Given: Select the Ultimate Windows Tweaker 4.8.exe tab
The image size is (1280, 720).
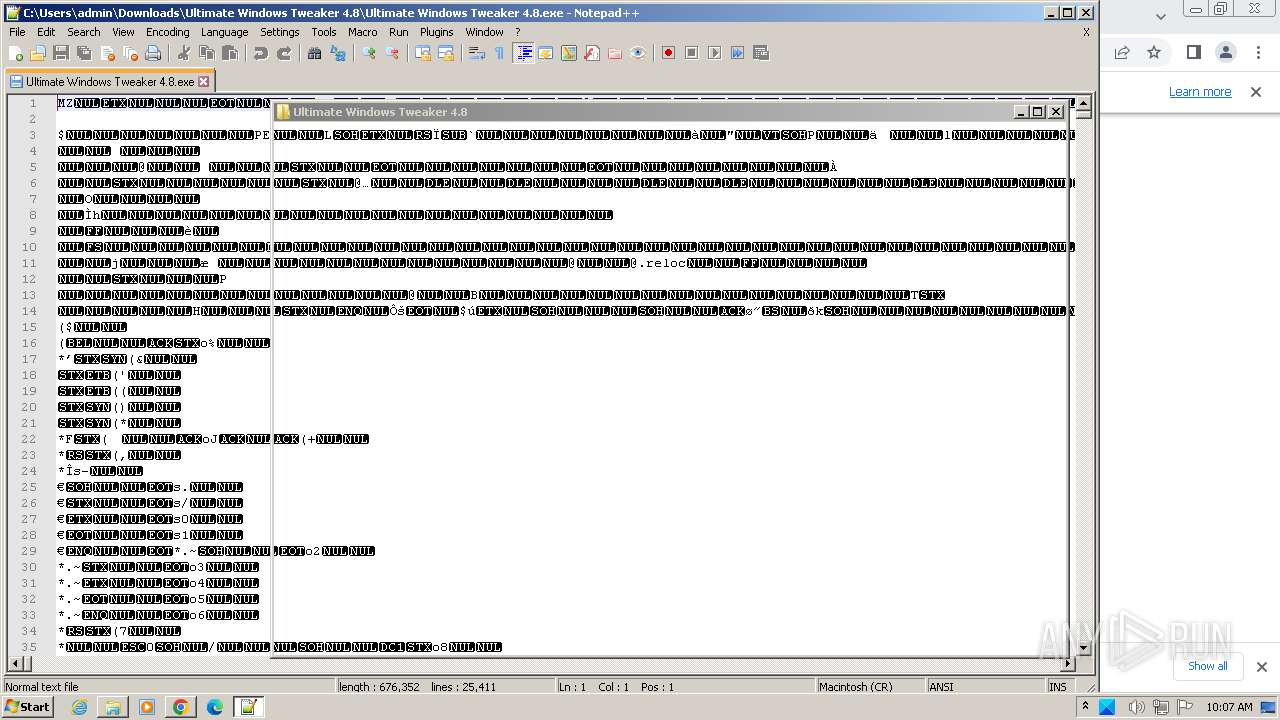Looking at the screenshot, I should point(109,82).
